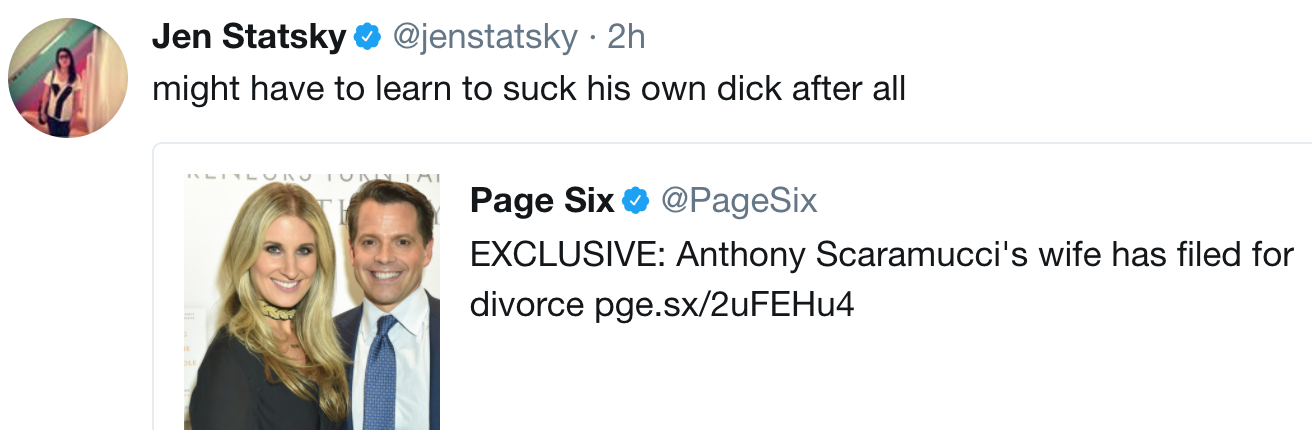Viewport: 1312px width, 430px height.
Task: Click the verified badge beside Jen Statsky
Action: pos(369,38)
